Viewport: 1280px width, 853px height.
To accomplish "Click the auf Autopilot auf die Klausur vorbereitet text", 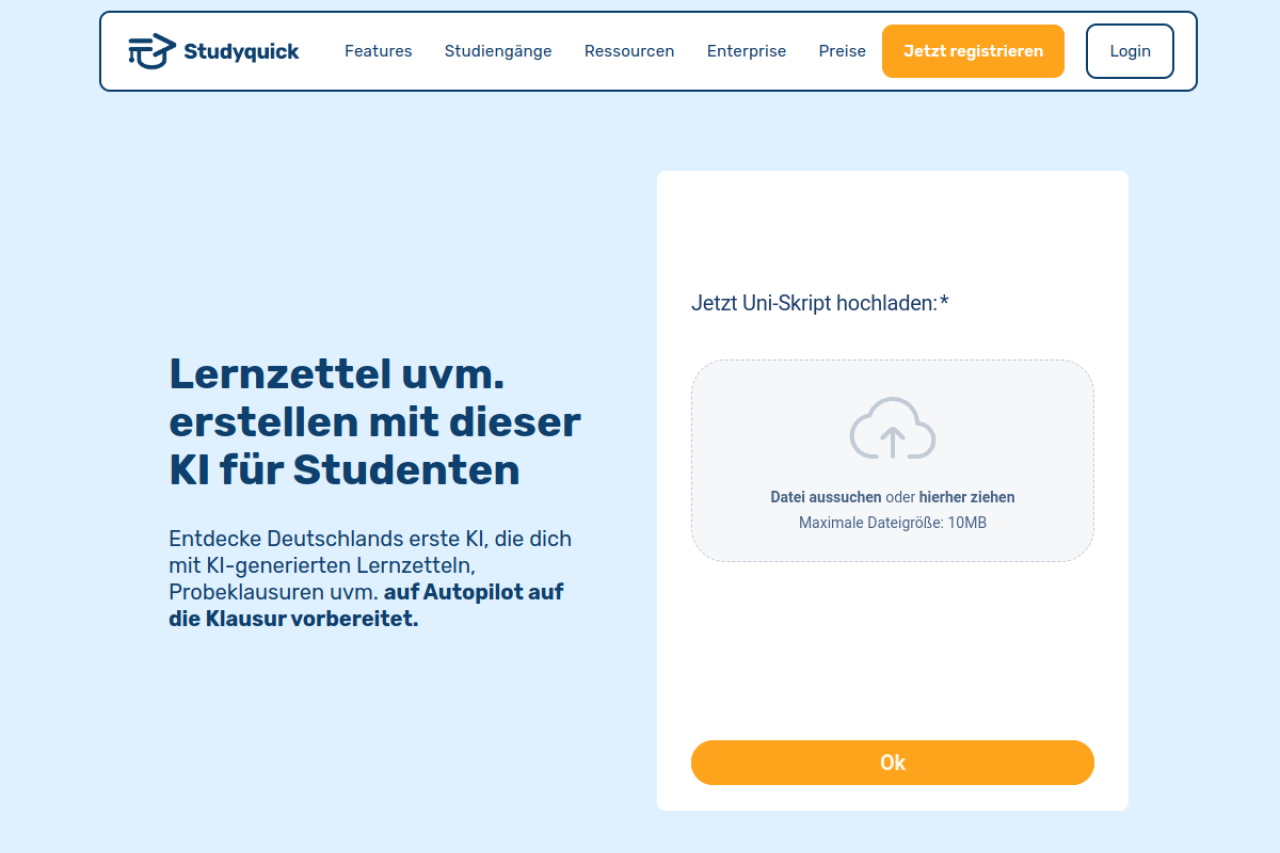I will [366, 605].
